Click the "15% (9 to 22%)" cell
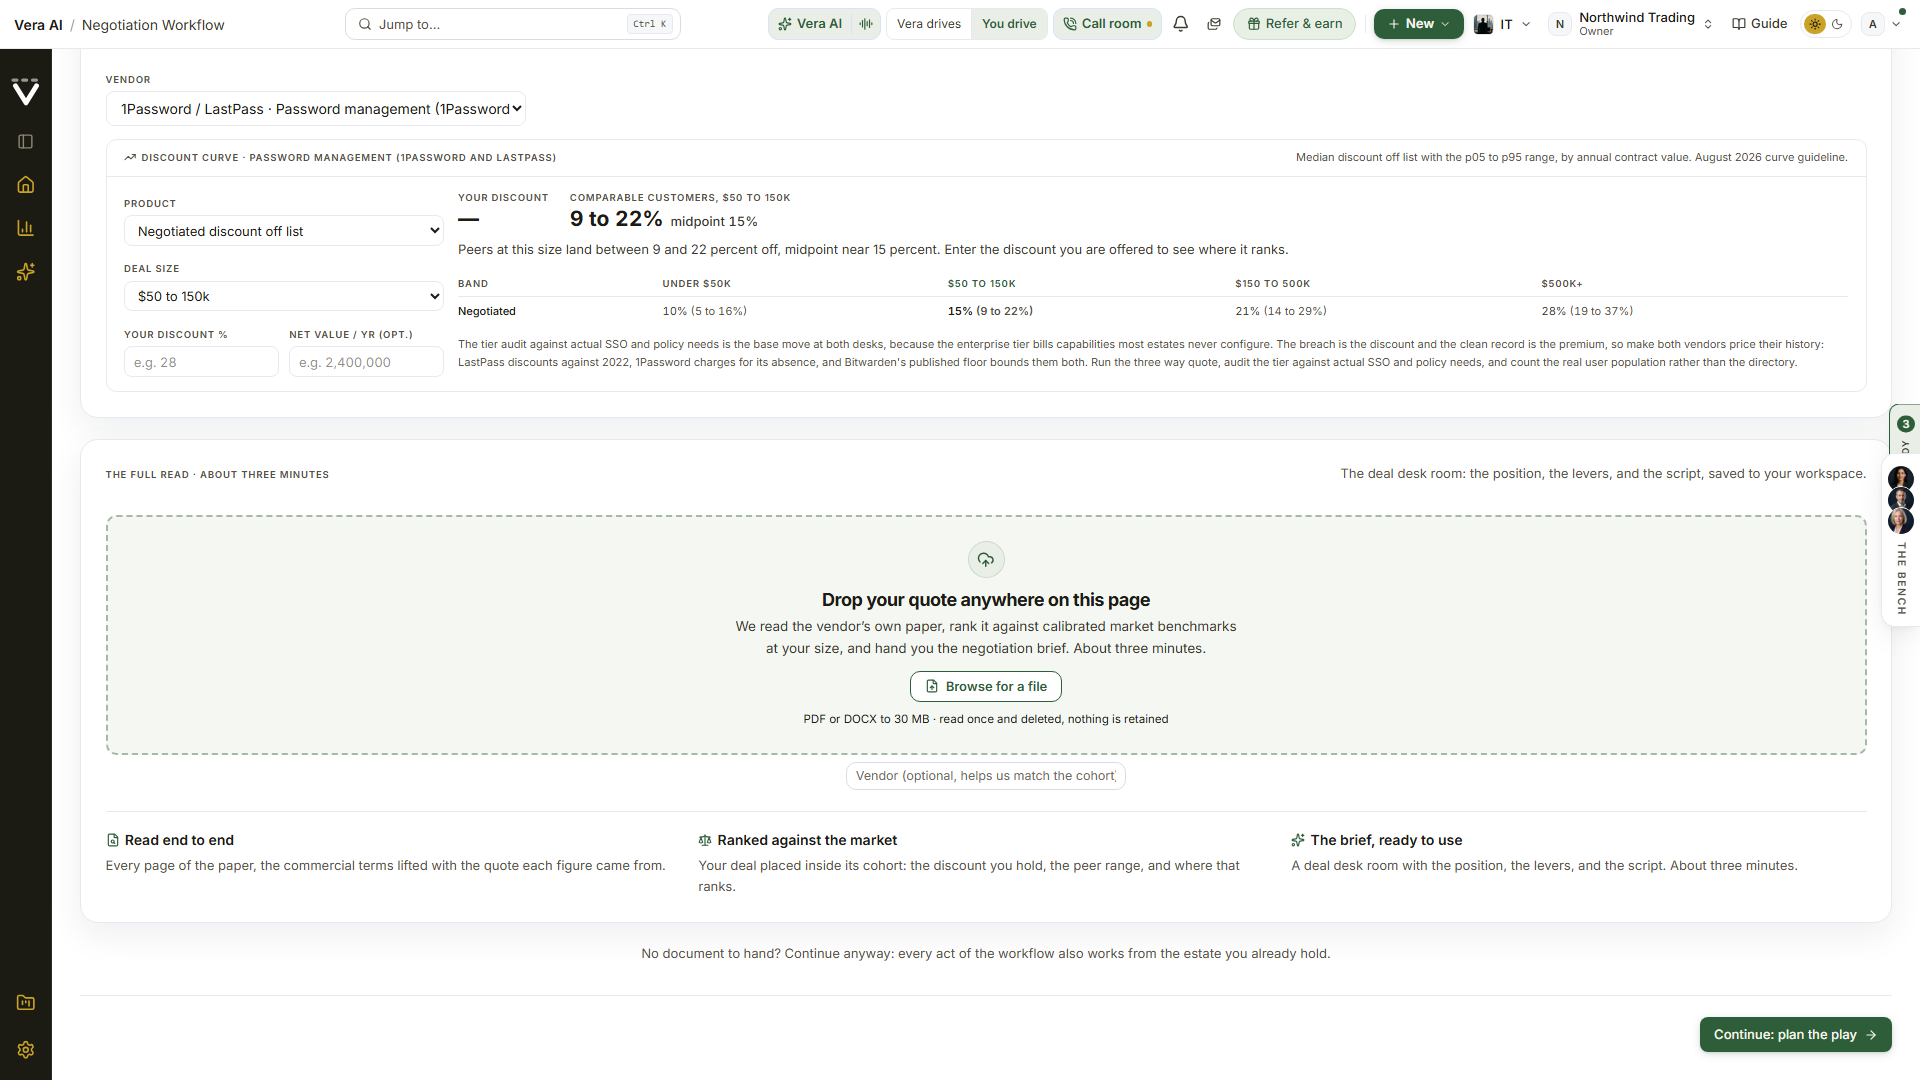This screenshot has height=1080, width=1920. coord(991,312)
